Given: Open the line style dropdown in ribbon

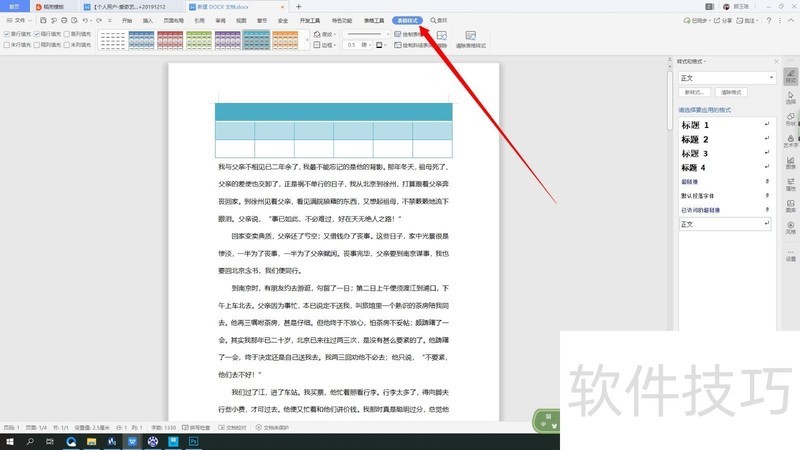Looking at the screenshot, I should point(366,34).
